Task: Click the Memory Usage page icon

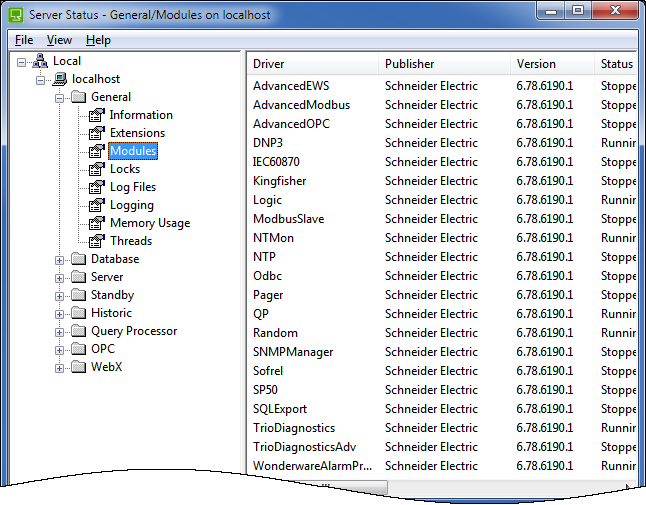Action: pyautogui.click(x=96, y=223)
